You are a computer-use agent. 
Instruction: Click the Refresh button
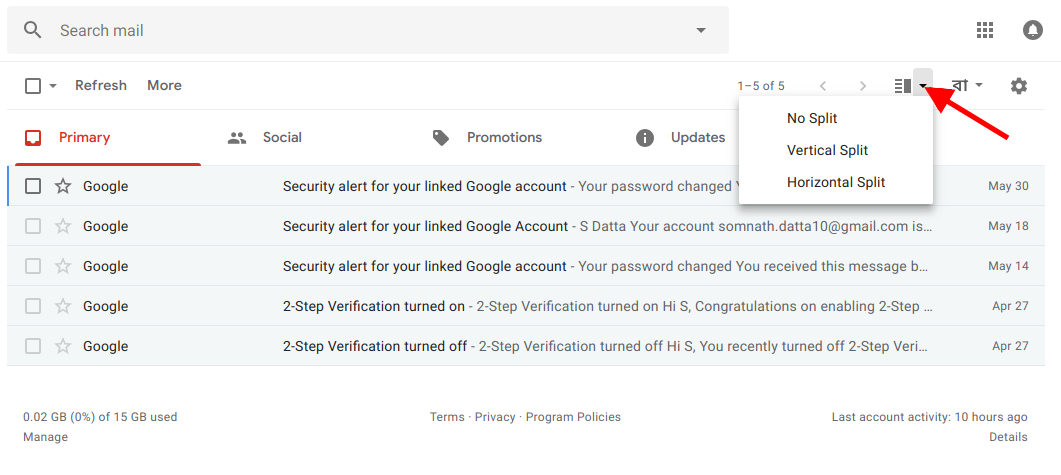[x=101, y=86]
